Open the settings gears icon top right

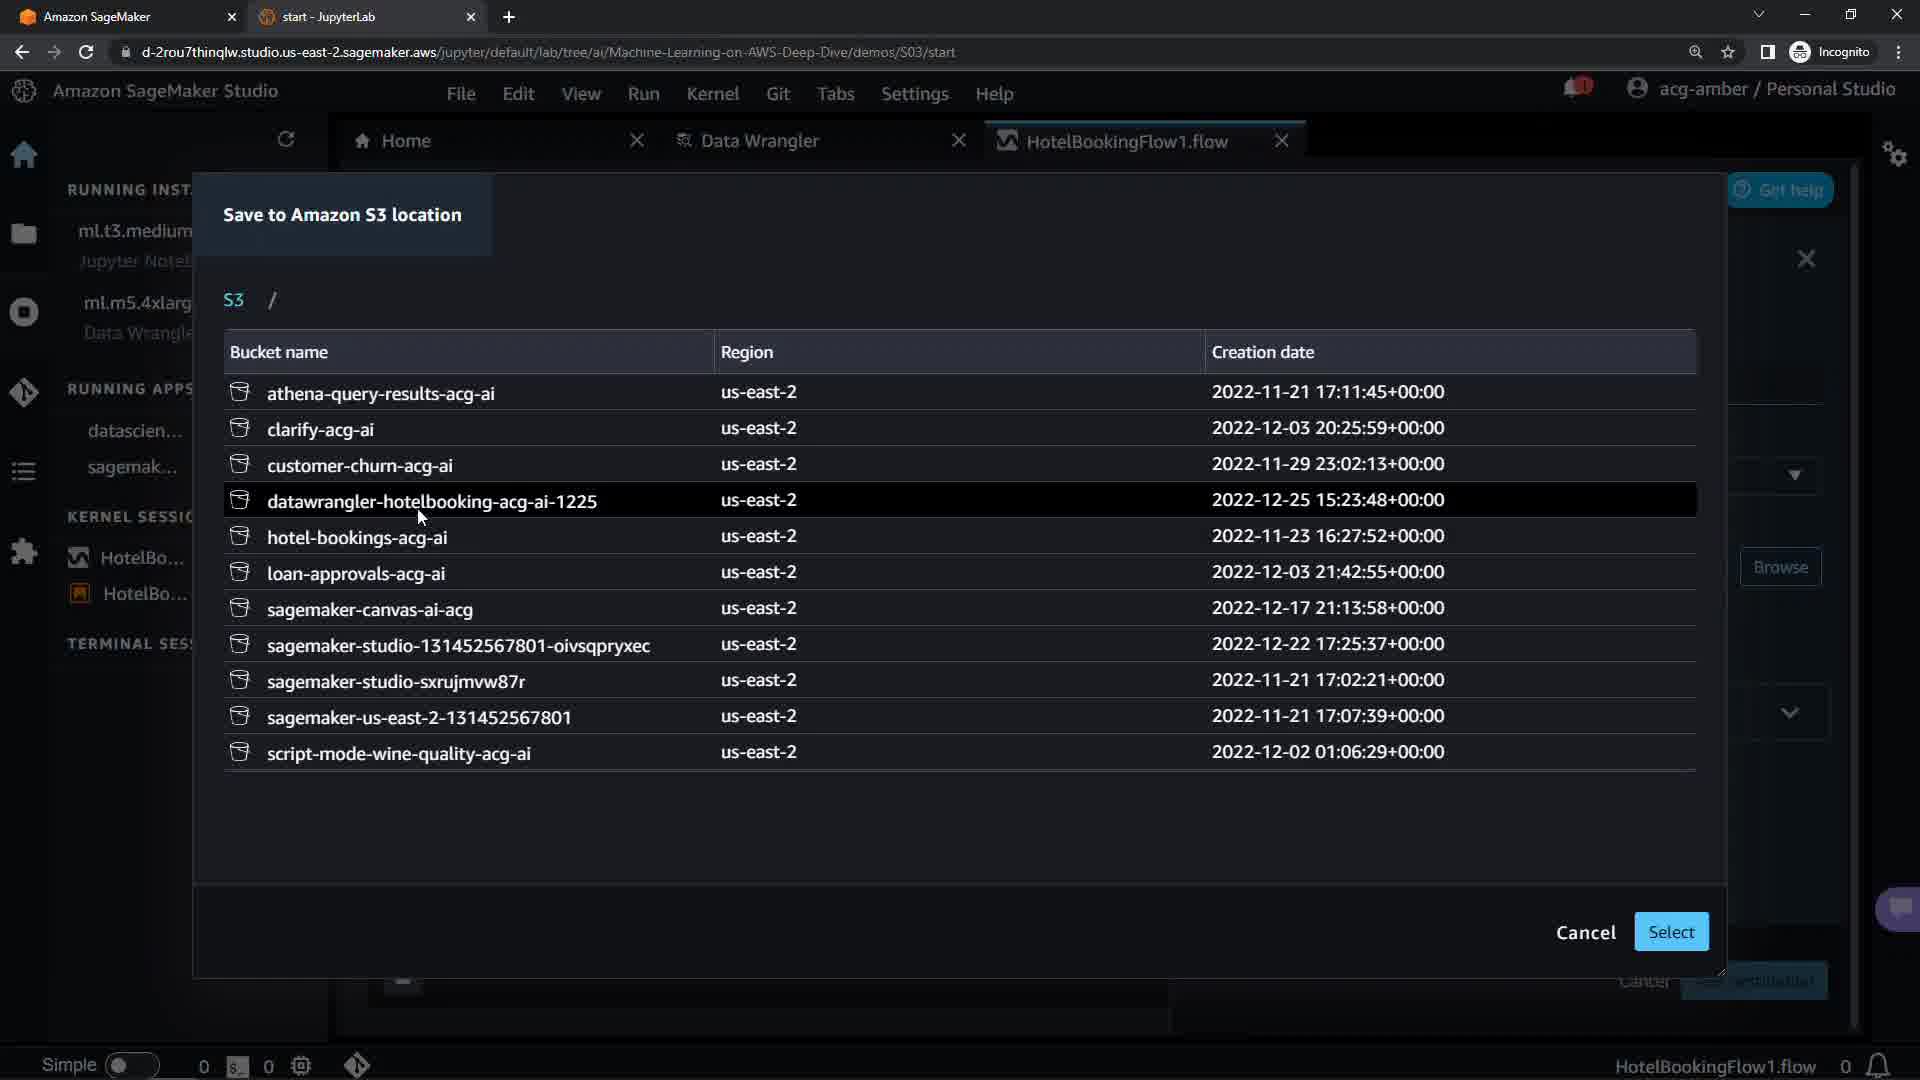[x=1894, y=154]
